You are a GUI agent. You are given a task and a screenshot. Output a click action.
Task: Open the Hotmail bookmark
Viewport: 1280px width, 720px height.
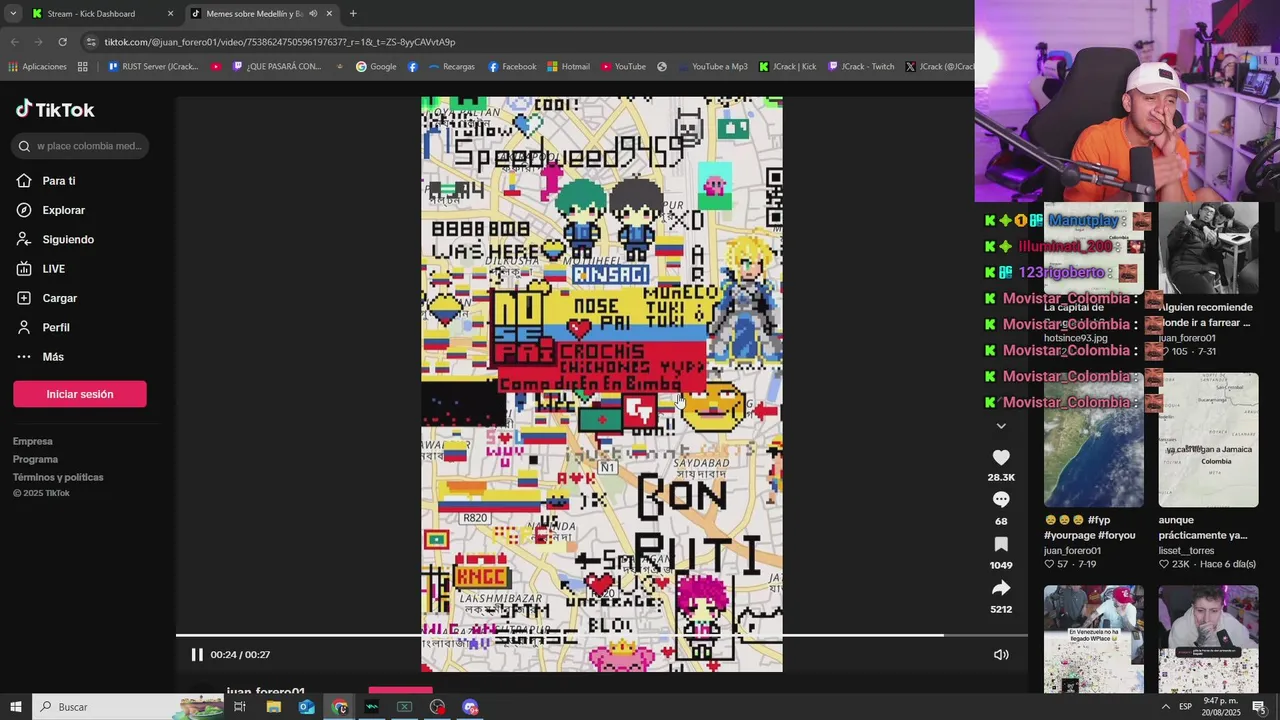pyautogui.click(x=568, y=67)
